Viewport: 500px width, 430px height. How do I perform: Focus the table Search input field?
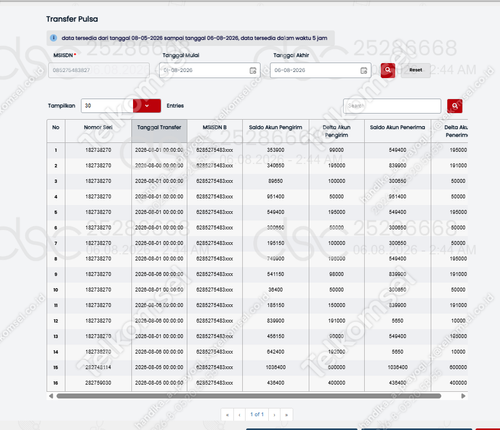(x=392, y=106)
